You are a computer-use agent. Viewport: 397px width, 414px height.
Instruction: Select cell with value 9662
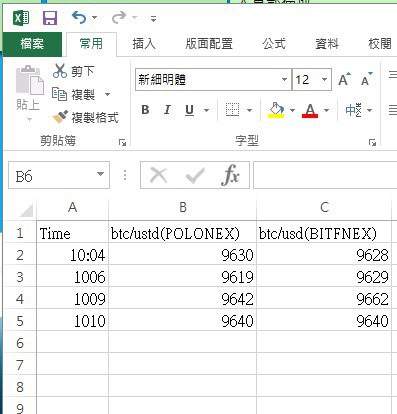(x=324, y=299)
